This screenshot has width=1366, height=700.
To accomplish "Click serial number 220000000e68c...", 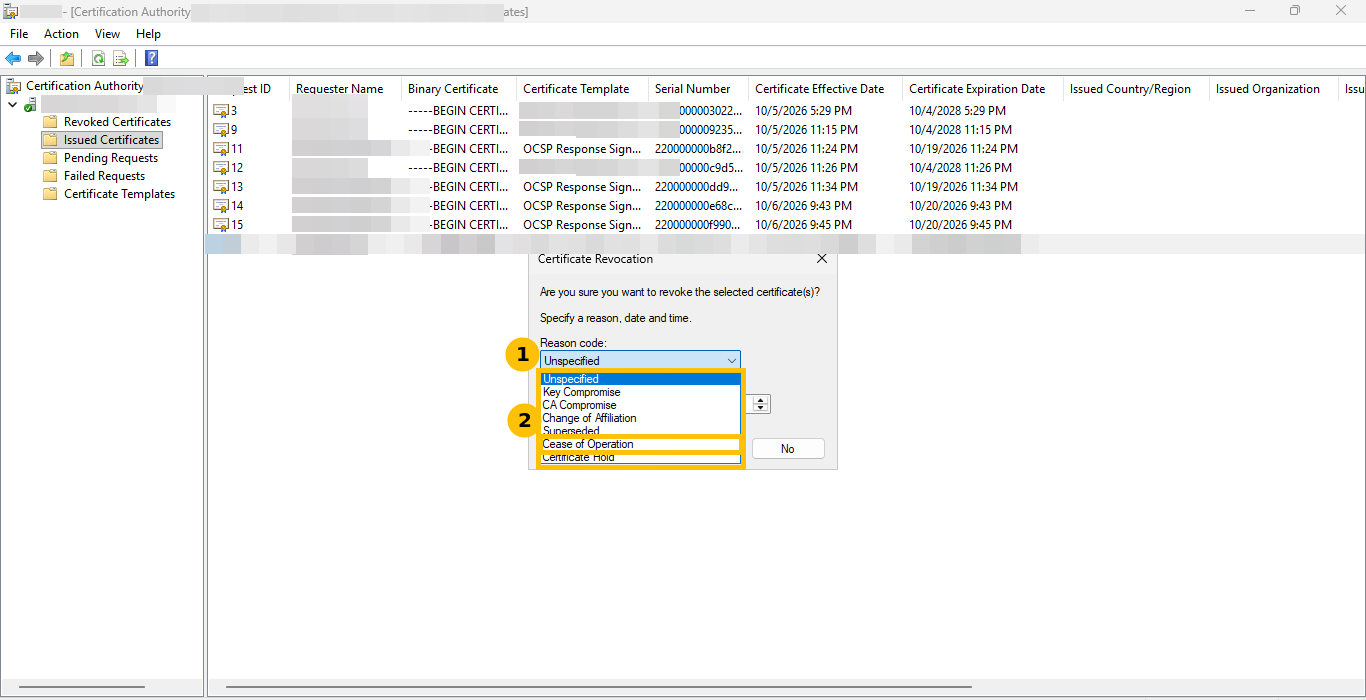I will [698, 205].
